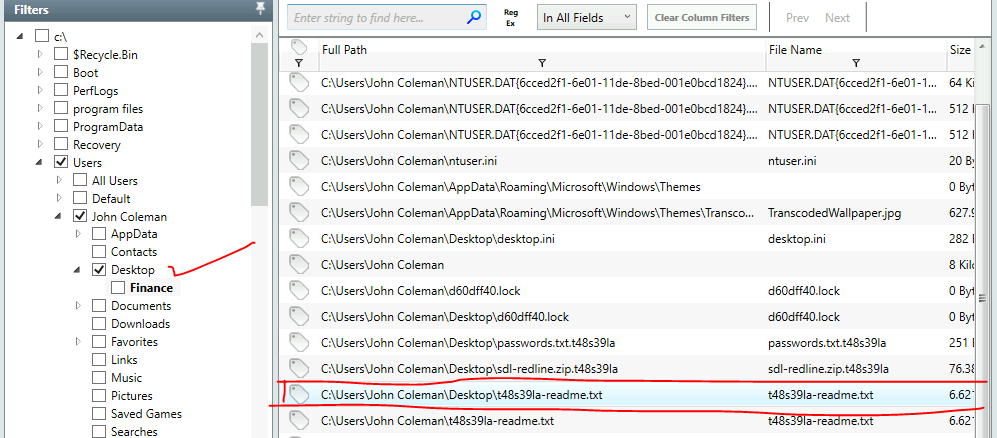Sort by the Size column header
Image resolution: width=997 pixels, height=438 pixels.
[960, 49]
